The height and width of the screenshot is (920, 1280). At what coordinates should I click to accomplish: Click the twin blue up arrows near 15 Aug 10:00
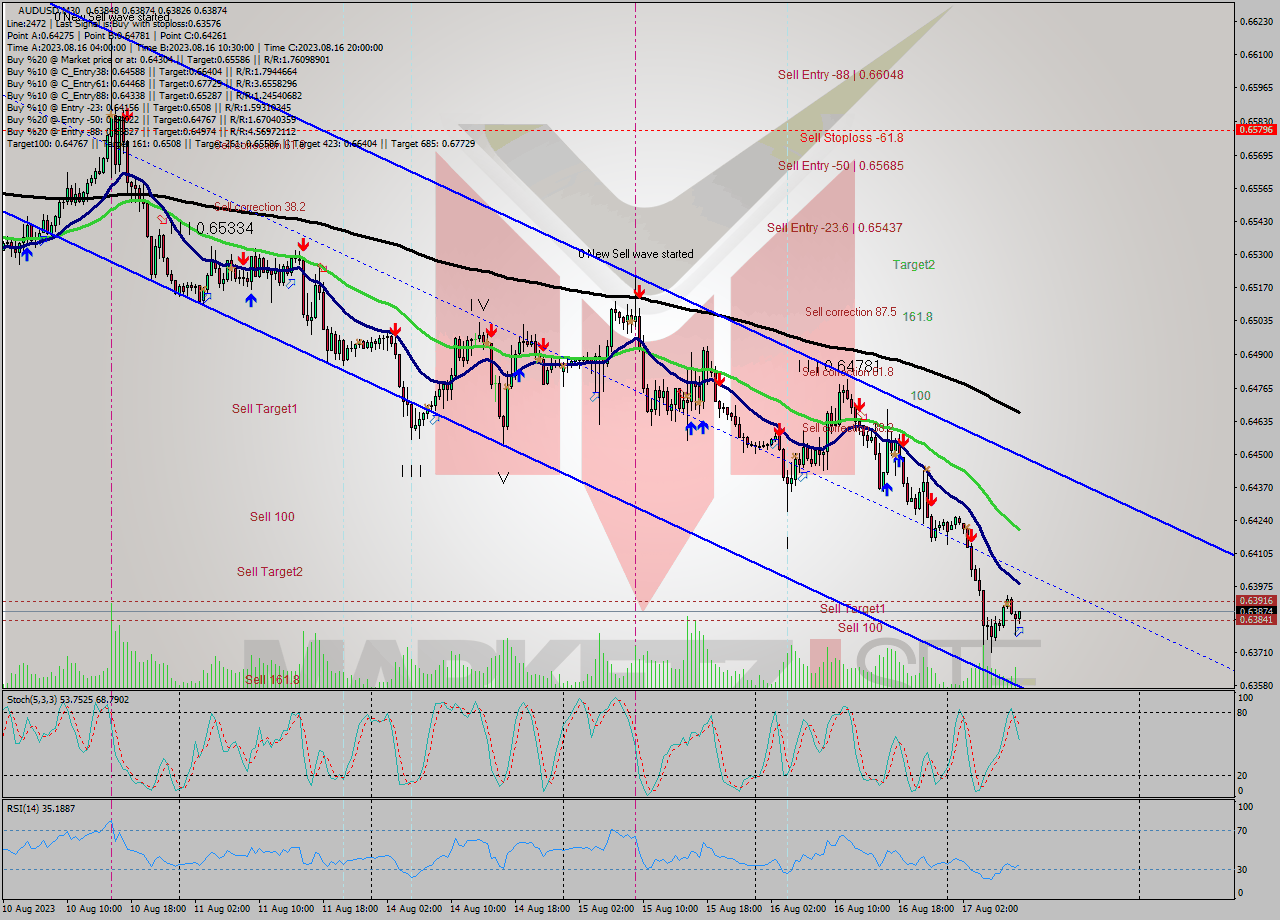click(x=697, y=427)
